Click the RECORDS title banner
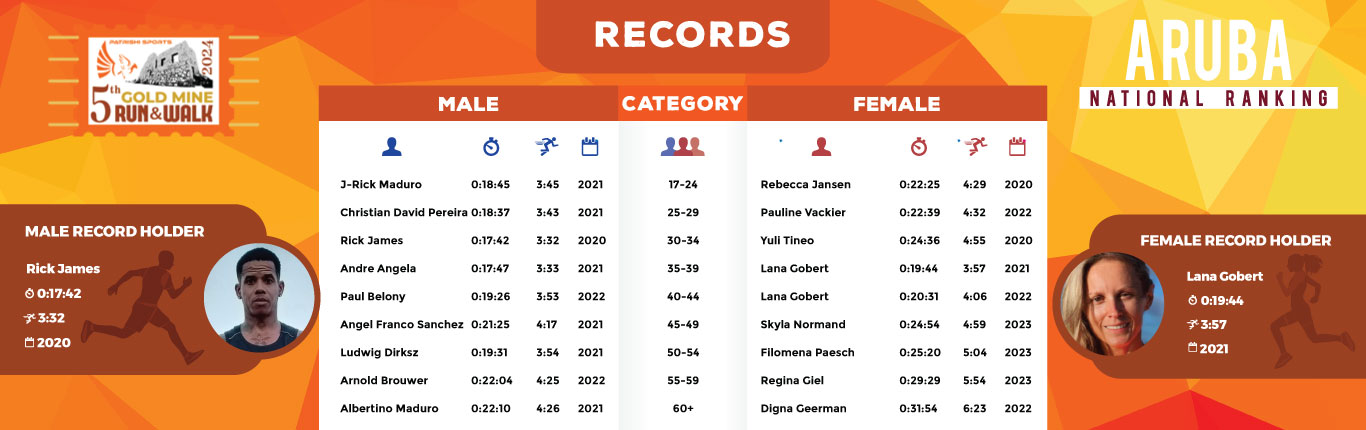The image size is (1366, 430). coord(692,35)
